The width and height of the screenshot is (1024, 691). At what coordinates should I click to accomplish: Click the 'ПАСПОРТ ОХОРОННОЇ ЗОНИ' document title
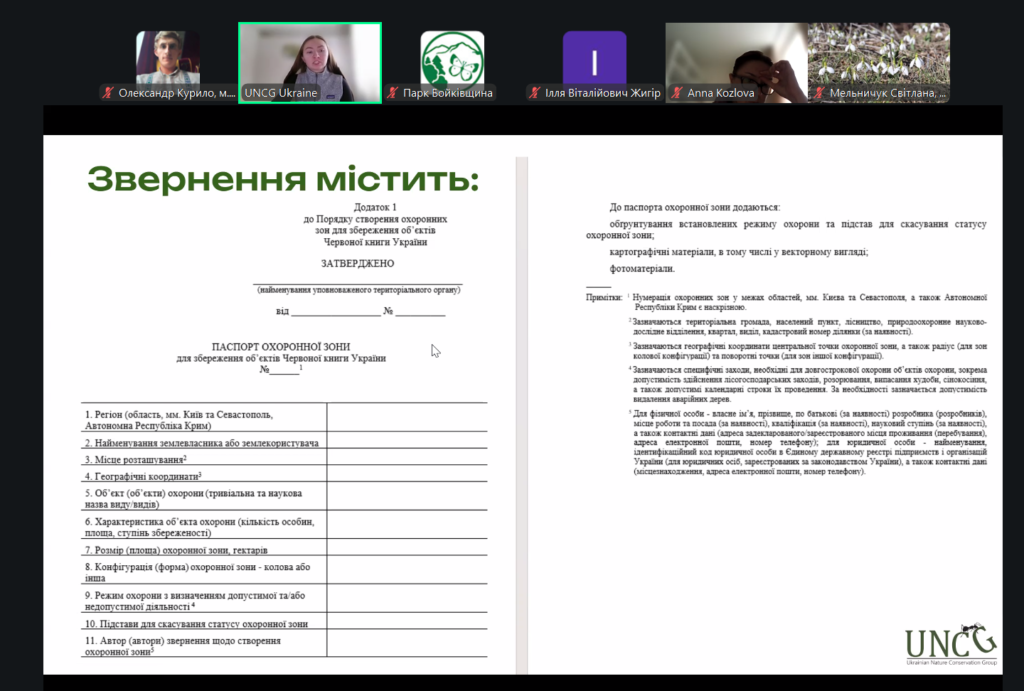tap(280, 346)
